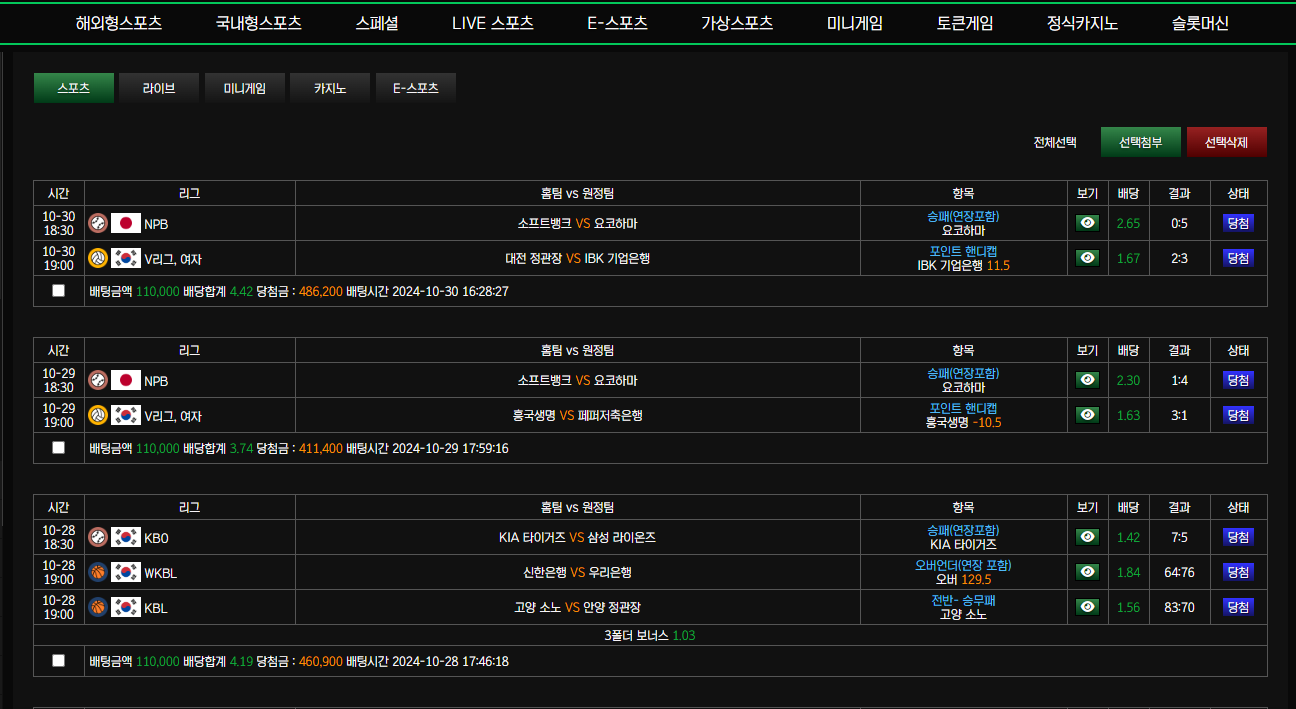This screenshot has width=1296, height=709.
Task: Click the eye icon for KIA 타이거즈 match
Action: [1087, 537]
